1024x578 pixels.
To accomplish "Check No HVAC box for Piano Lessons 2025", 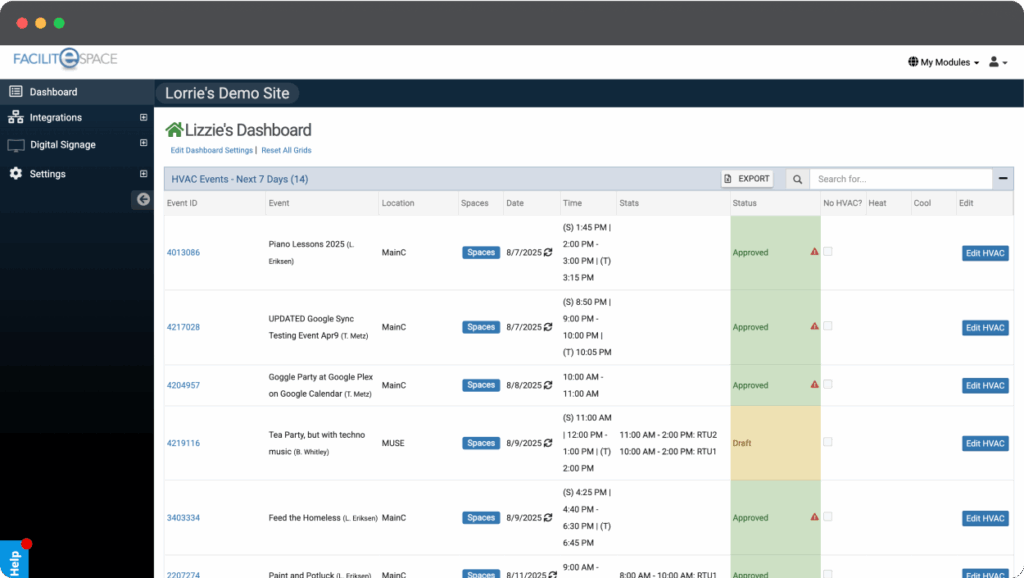I will 827,252.
